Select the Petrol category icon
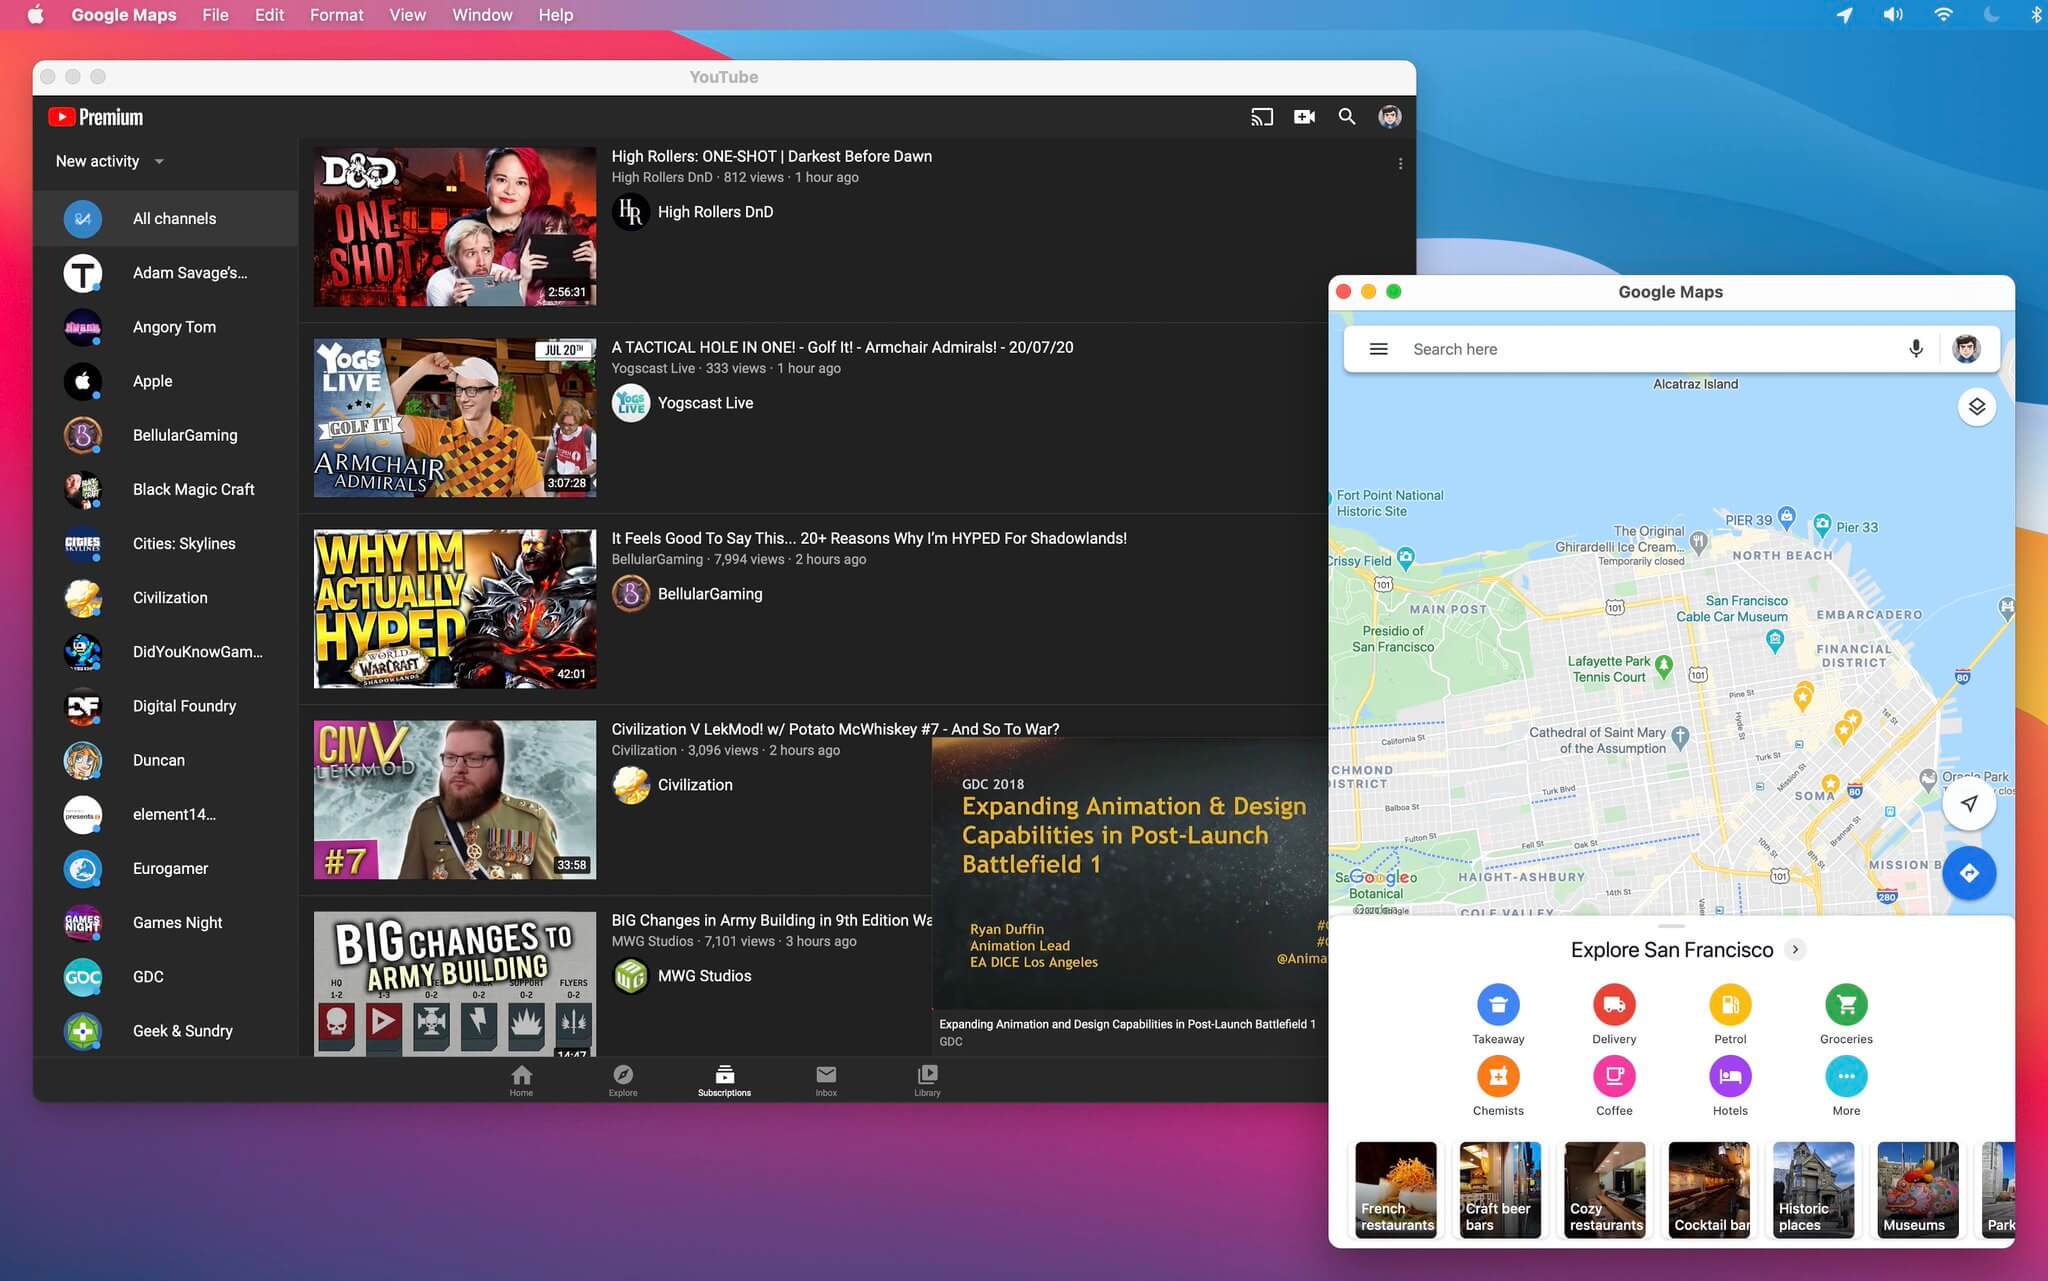 1730,1005
